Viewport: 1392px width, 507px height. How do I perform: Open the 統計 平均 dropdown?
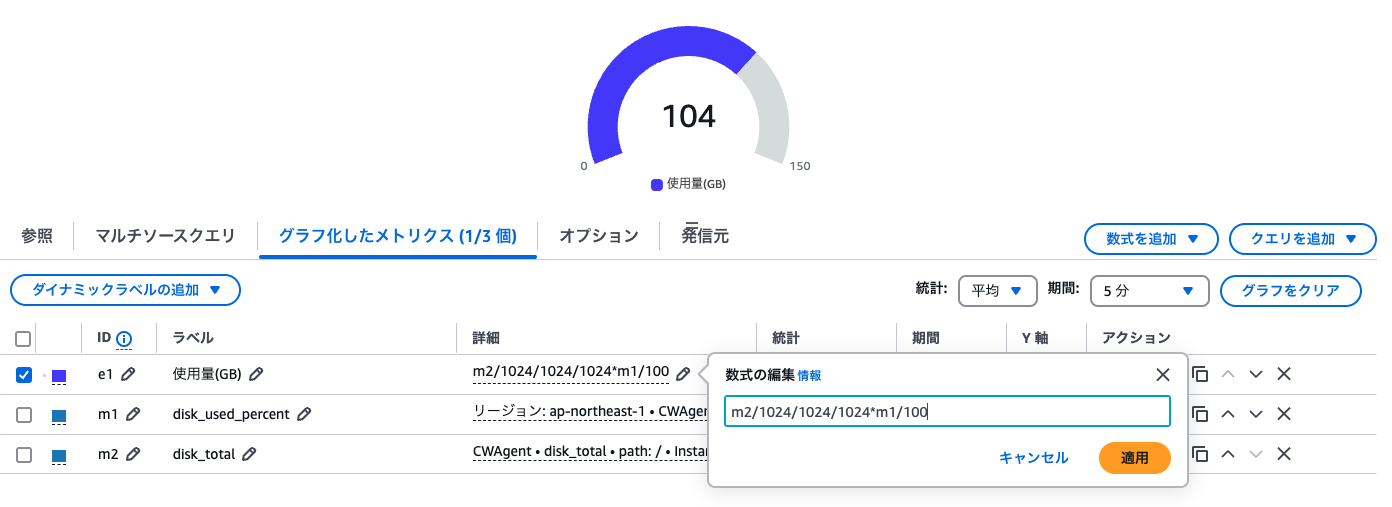click(x=997, y=291)
